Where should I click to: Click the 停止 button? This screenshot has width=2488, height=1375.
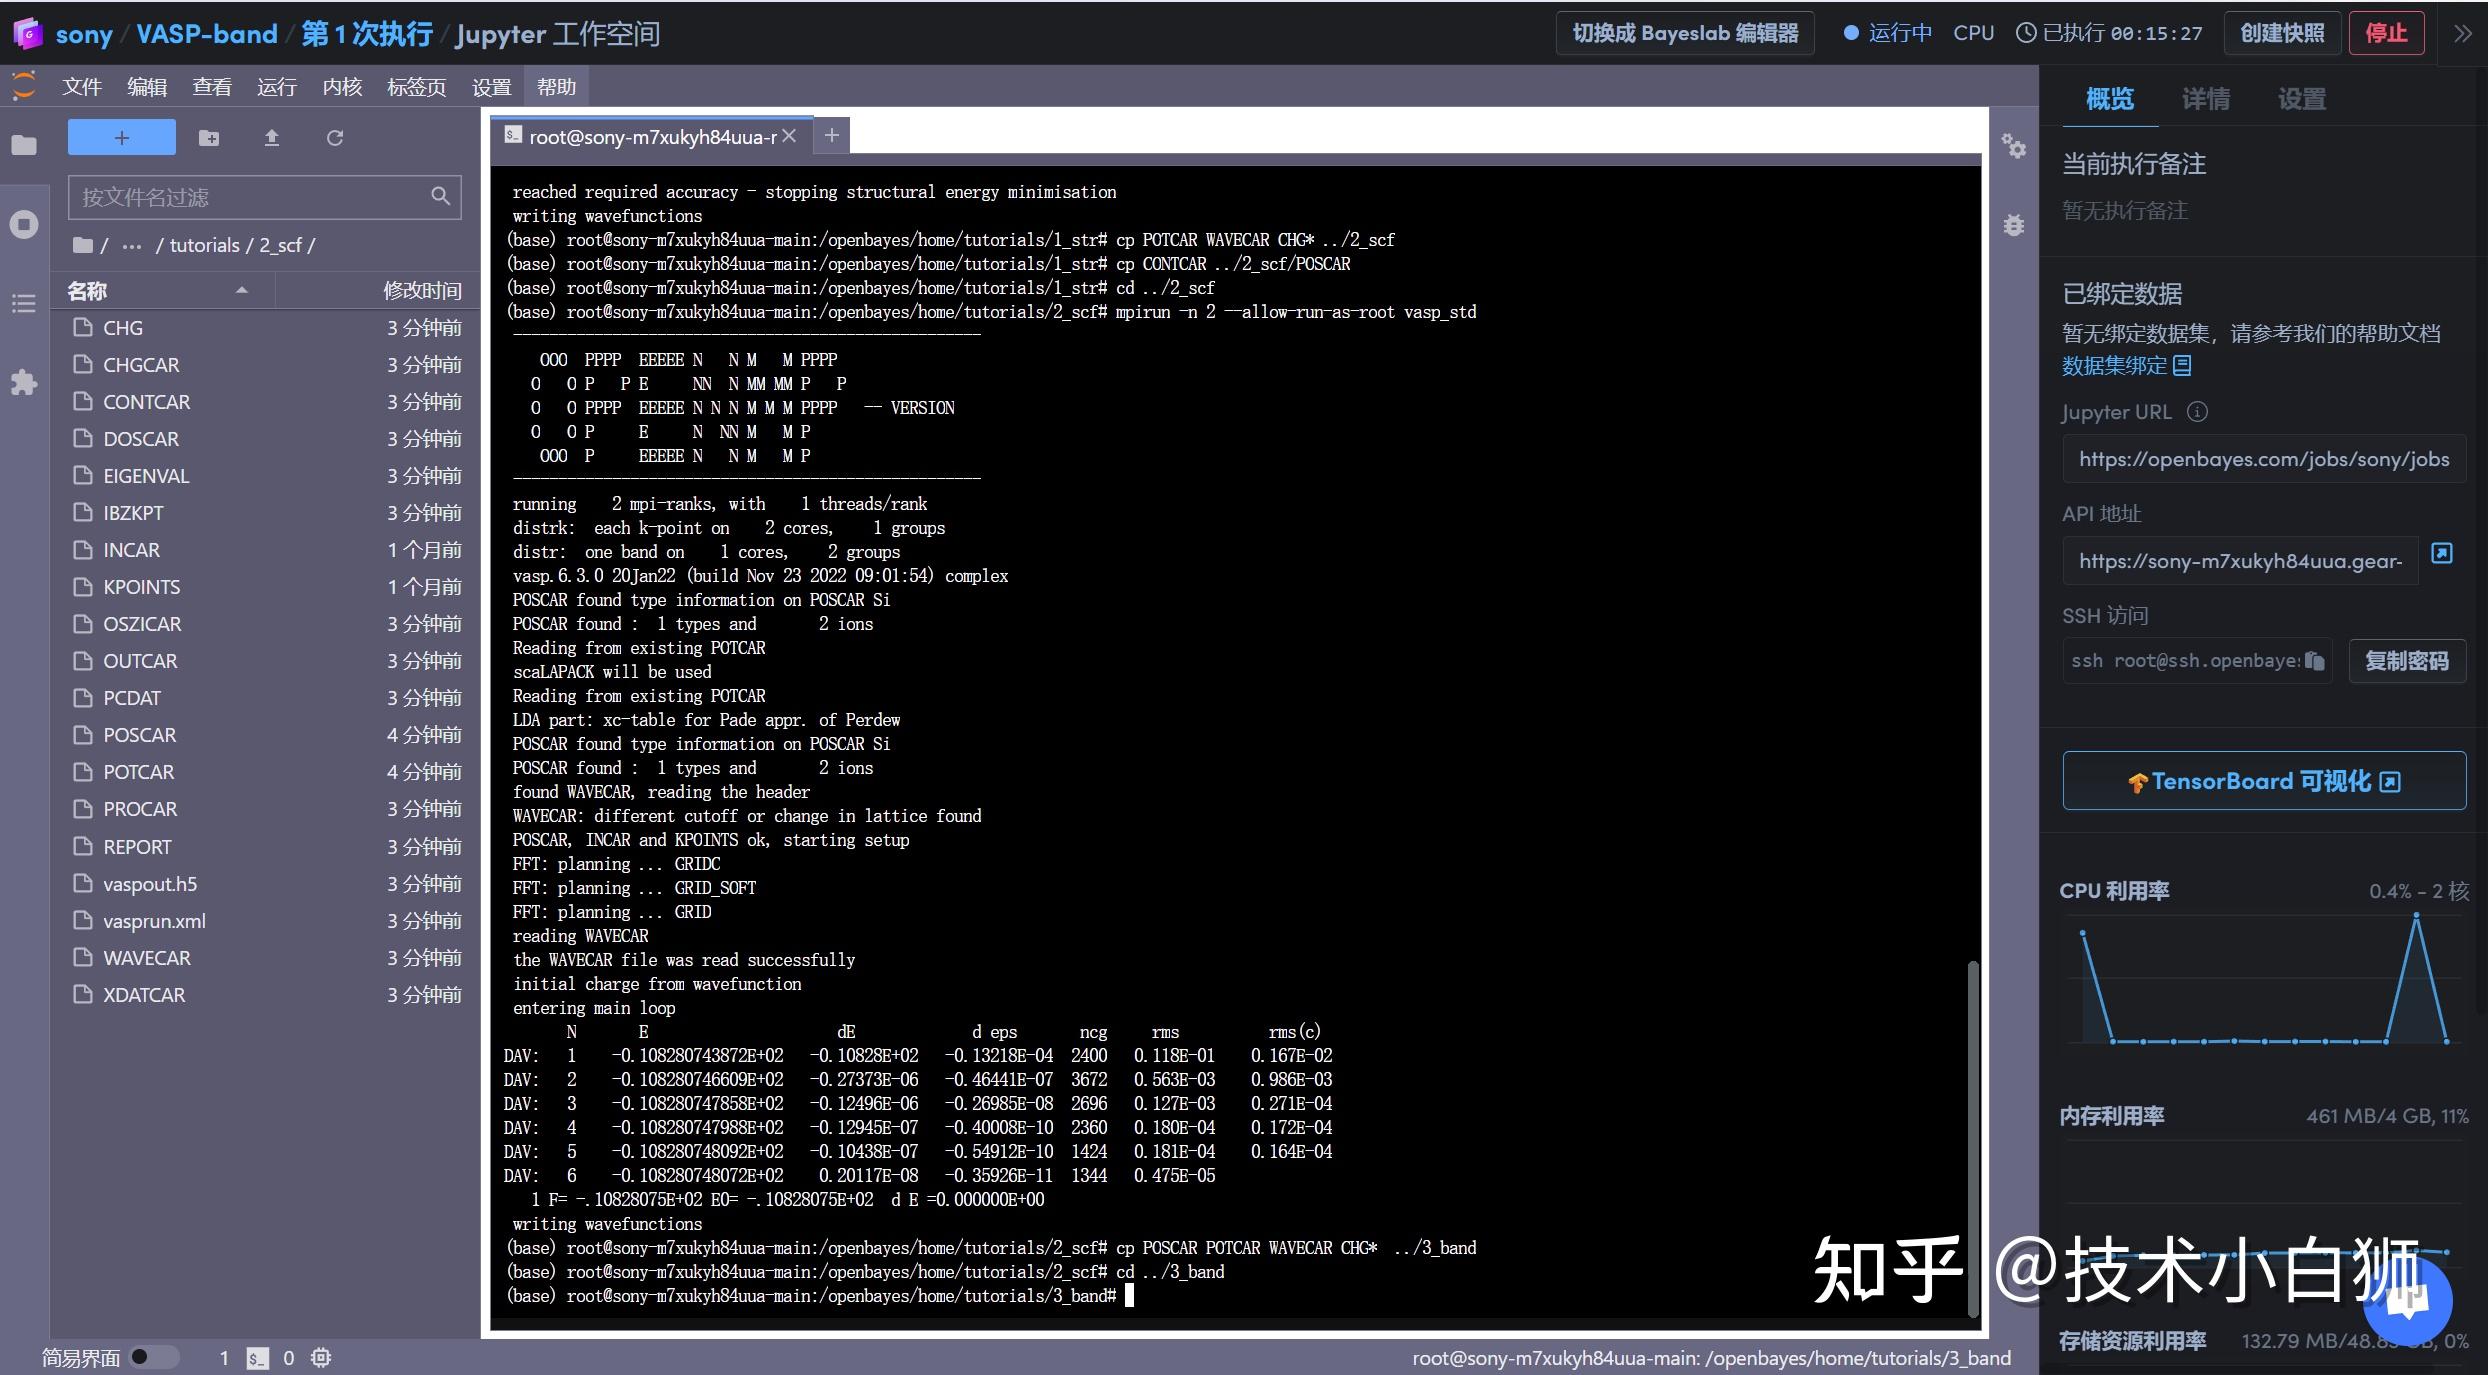2386,33
